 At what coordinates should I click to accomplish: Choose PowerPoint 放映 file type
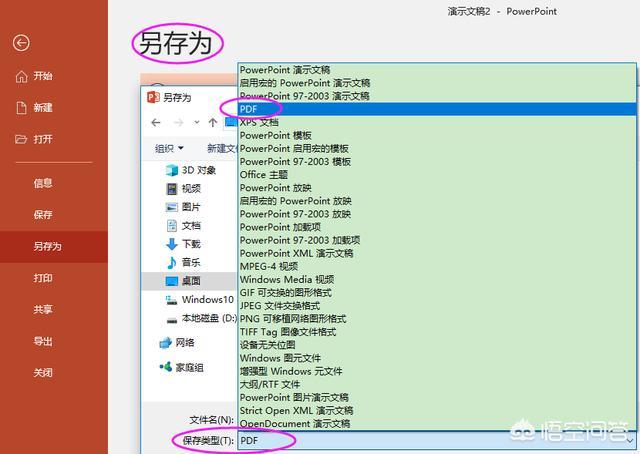[437, 188]
